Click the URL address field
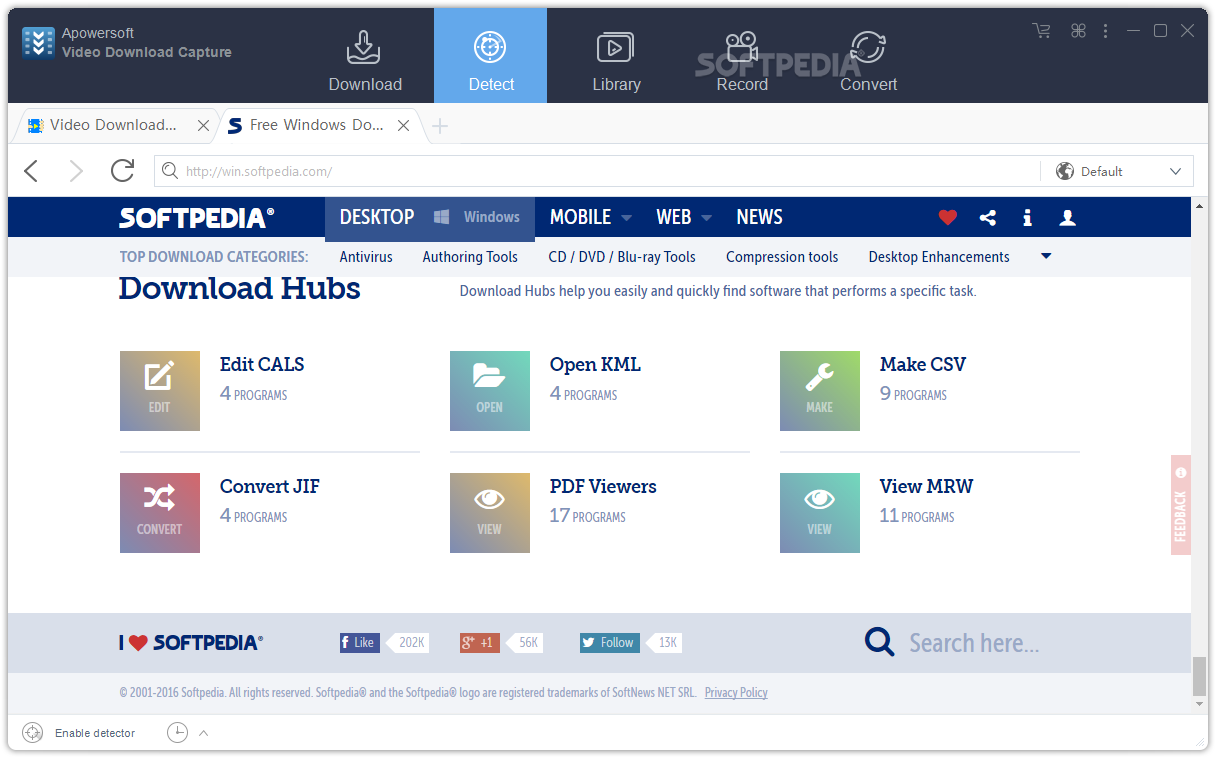 (x=597, y=171)
